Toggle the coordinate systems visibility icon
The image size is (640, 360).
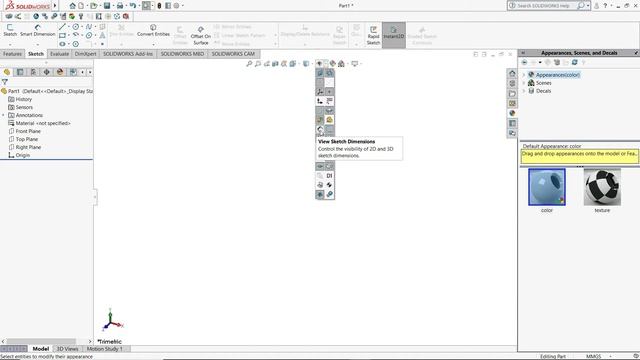click(x=320, y=92)
